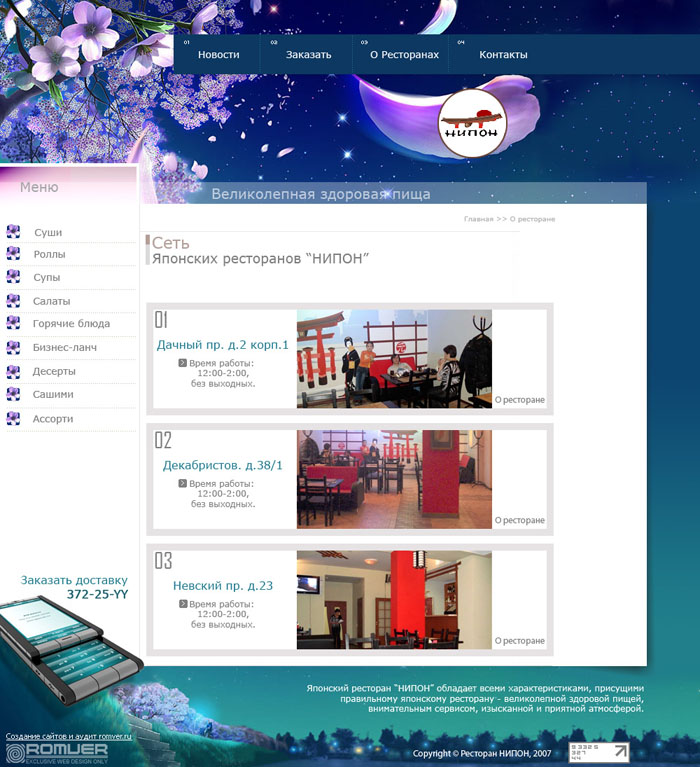Click the О ресторане breadcrumb
The width and height of the screenshot is (700, 767).
(532, 219)
